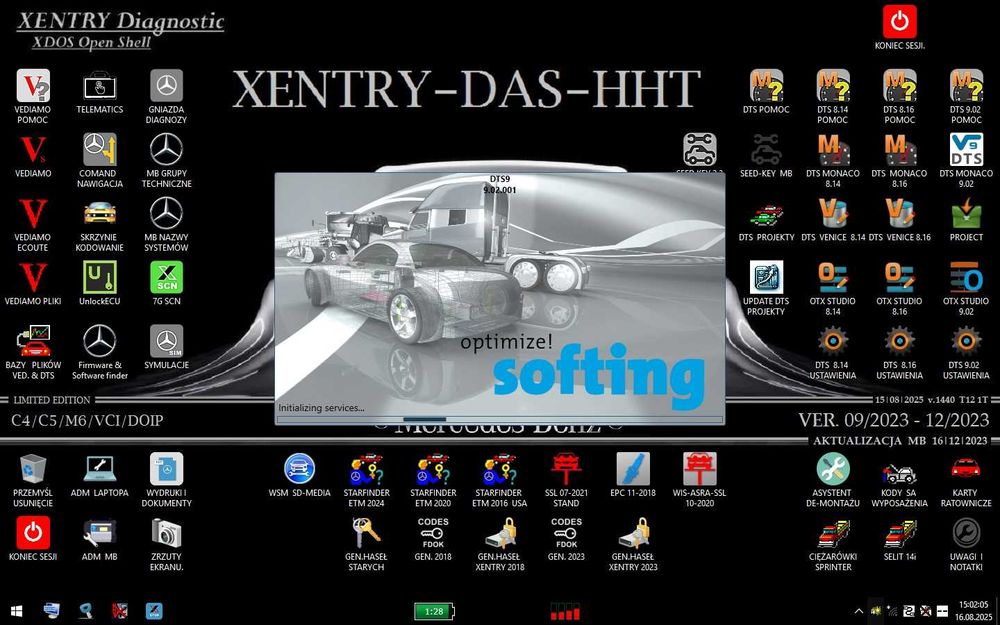Click the Windows Start button
This screenshot has width=1000, height=625.
tap(17, 611)
